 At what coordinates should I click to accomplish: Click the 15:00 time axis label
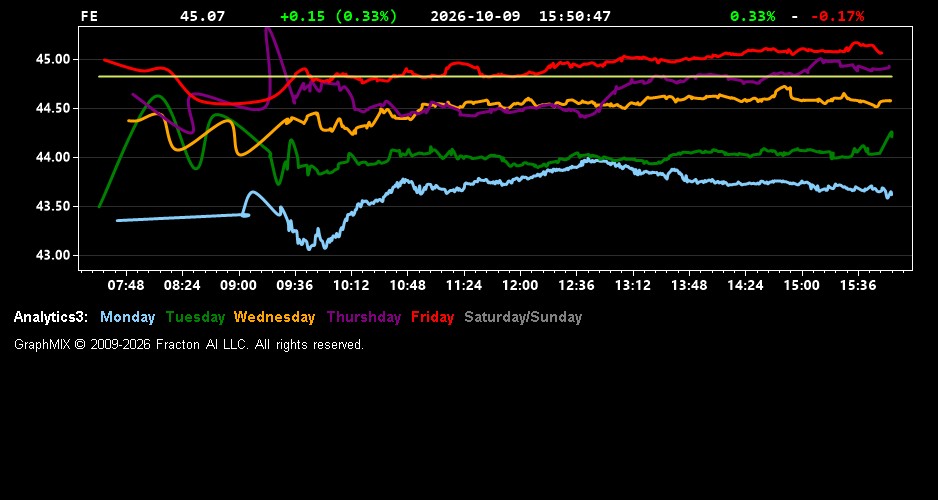802,285
